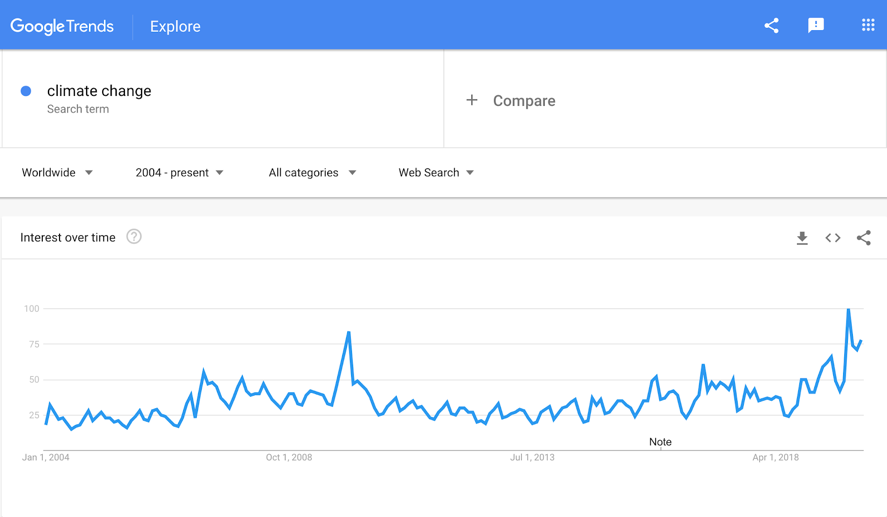Expand the 2004 - present time range
887x517 pixels.
179,173
